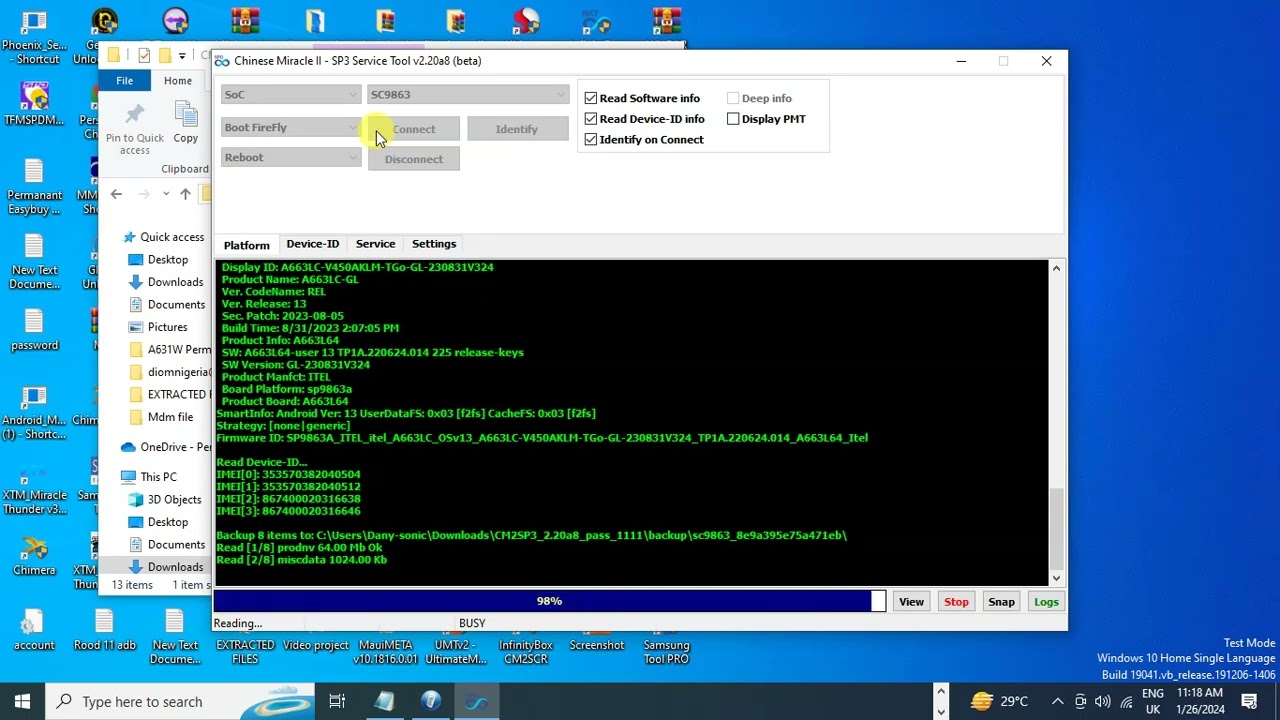The width and height of the screenshot is (1280, 720).
Task: Select the Home ribbon tab in File Explorer
Action: tap(178, 81)
